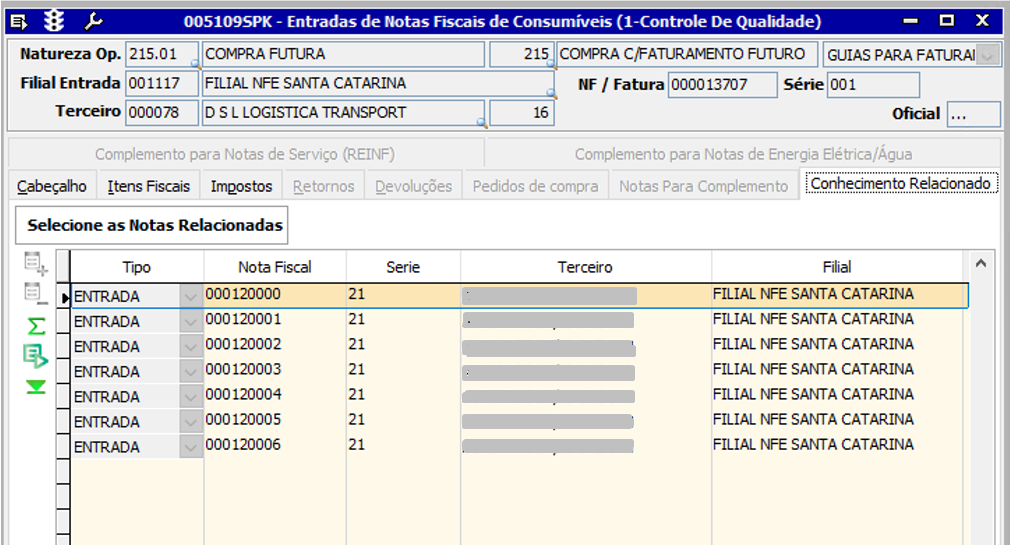Click the remove row icon beside grid
This screenshot has width=1010, height=545.
(x=36, y=294)
